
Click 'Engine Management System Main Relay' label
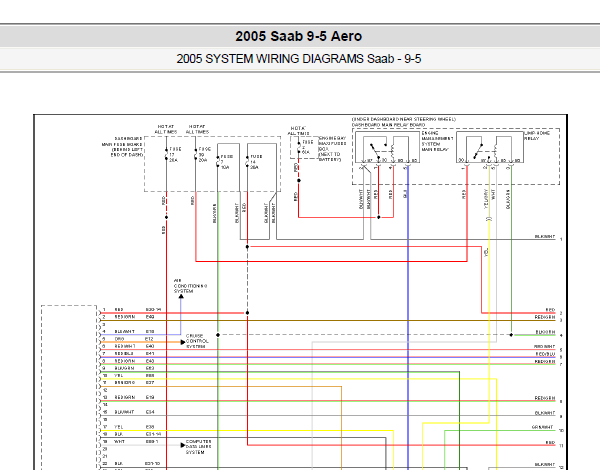437,141
